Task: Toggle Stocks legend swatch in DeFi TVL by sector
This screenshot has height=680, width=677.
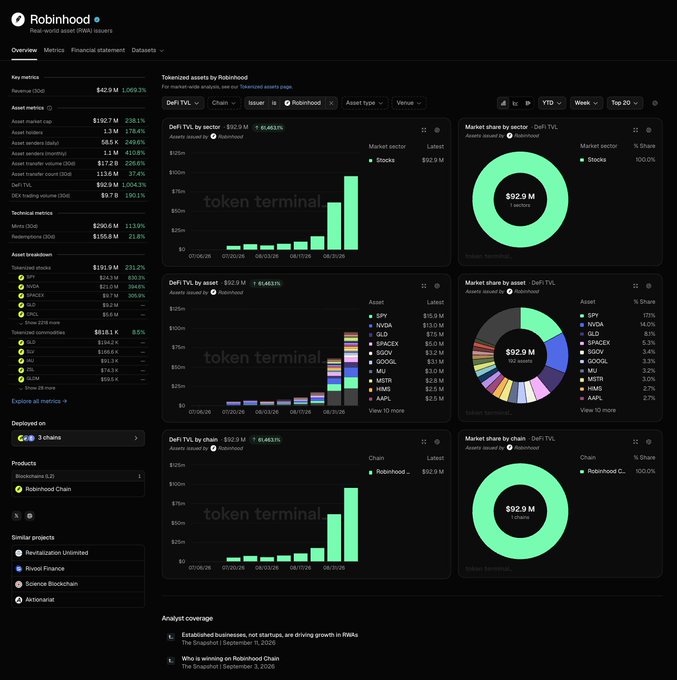Action: [x=370, y=160]
